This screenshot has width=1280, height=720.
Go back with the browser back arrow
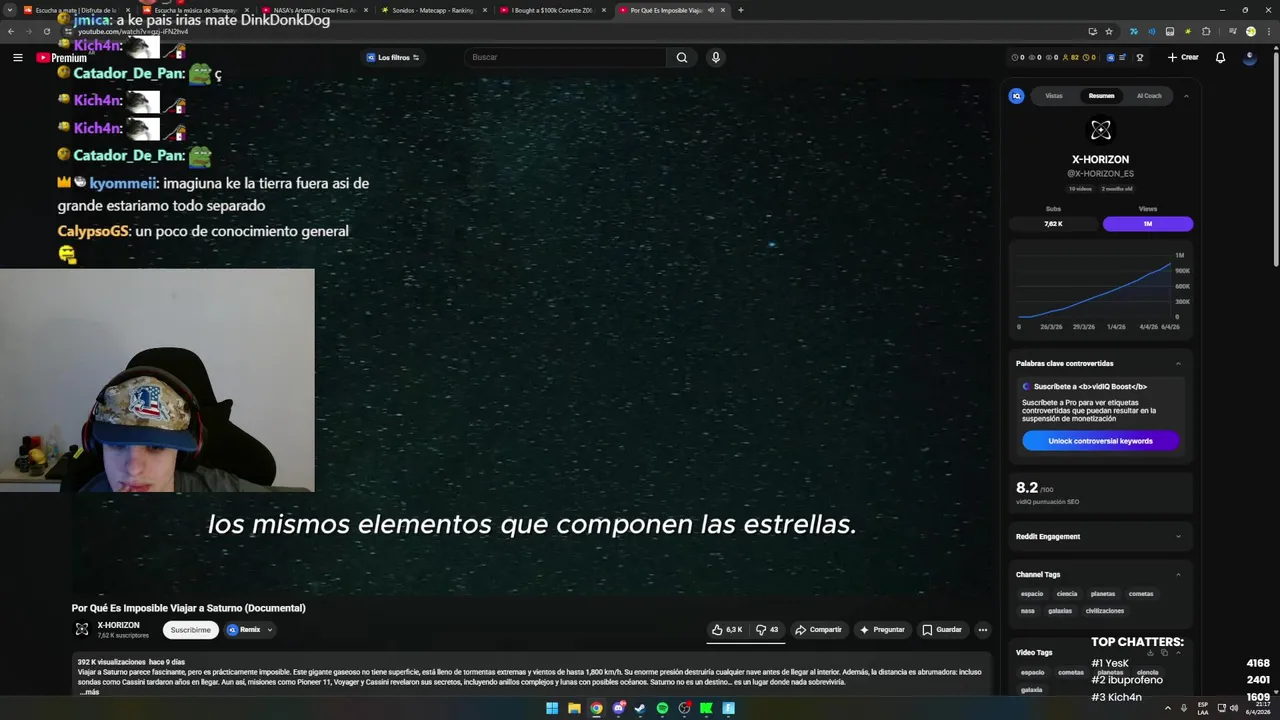pyautogui.click(x=11, y=31)
